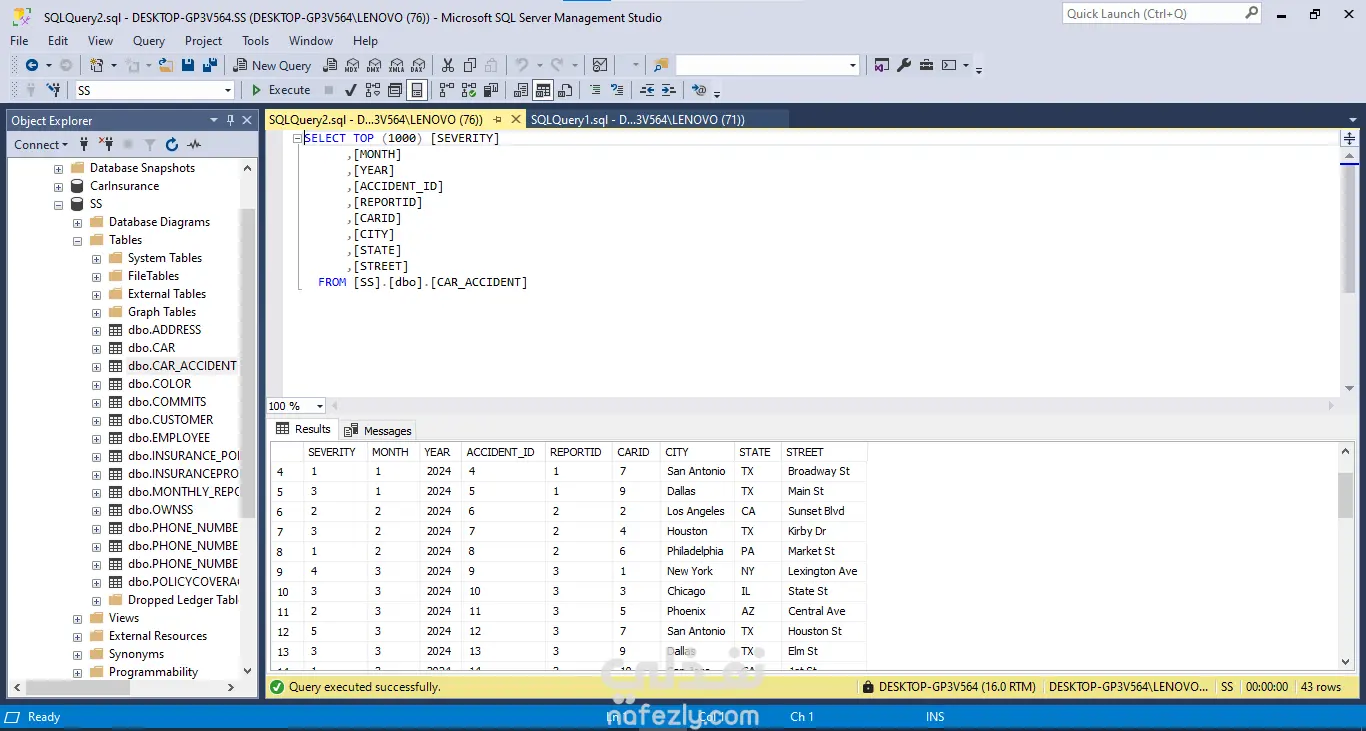
Task: Collapse the SS database node
Action: tap(58, 204)
